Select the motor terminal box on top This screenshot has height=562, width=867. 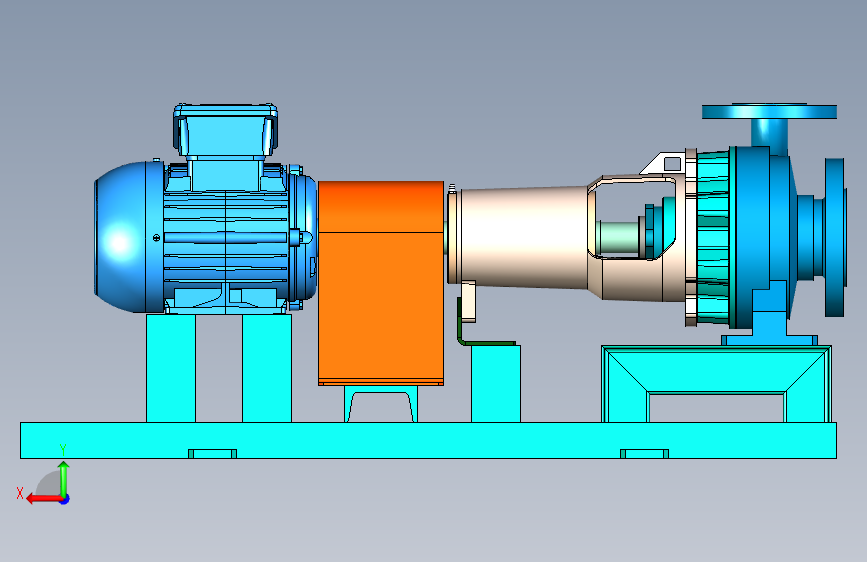225,130
